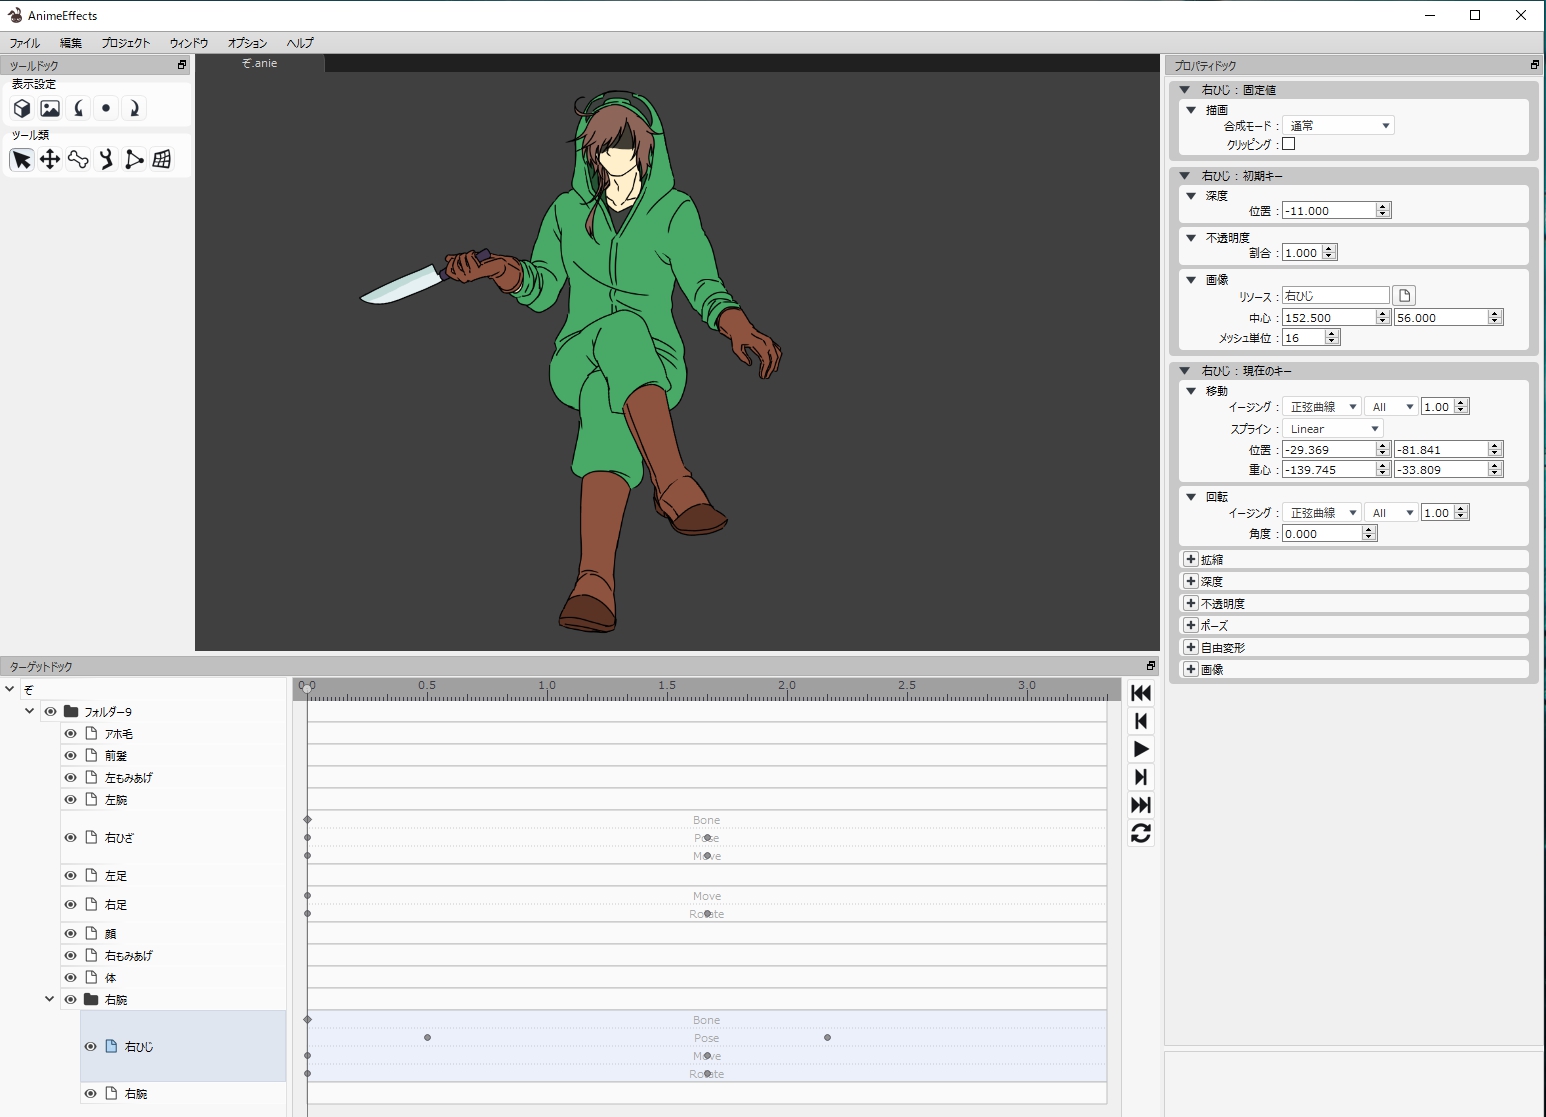Click the canvas rotate counterclockwise icon
1546x1117 pixels.
click(78, 108)
